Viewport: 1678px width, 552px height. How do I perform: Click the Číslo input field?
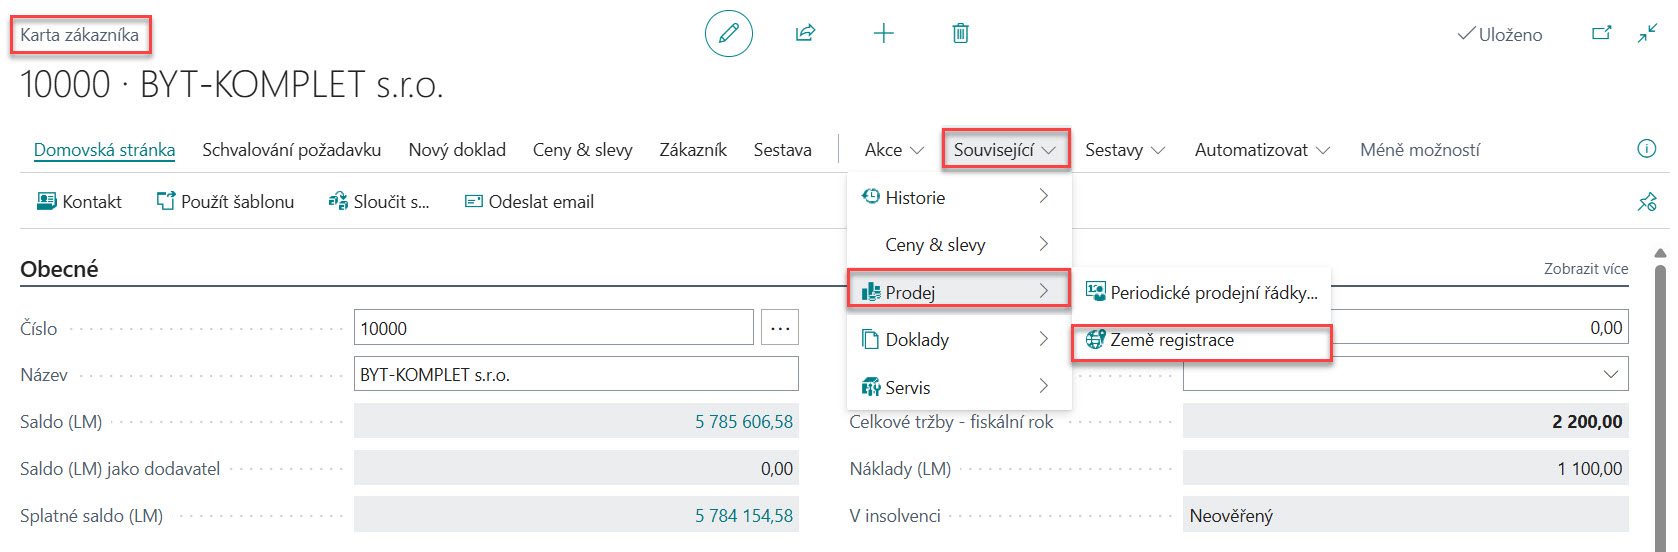tap(554, 327)
